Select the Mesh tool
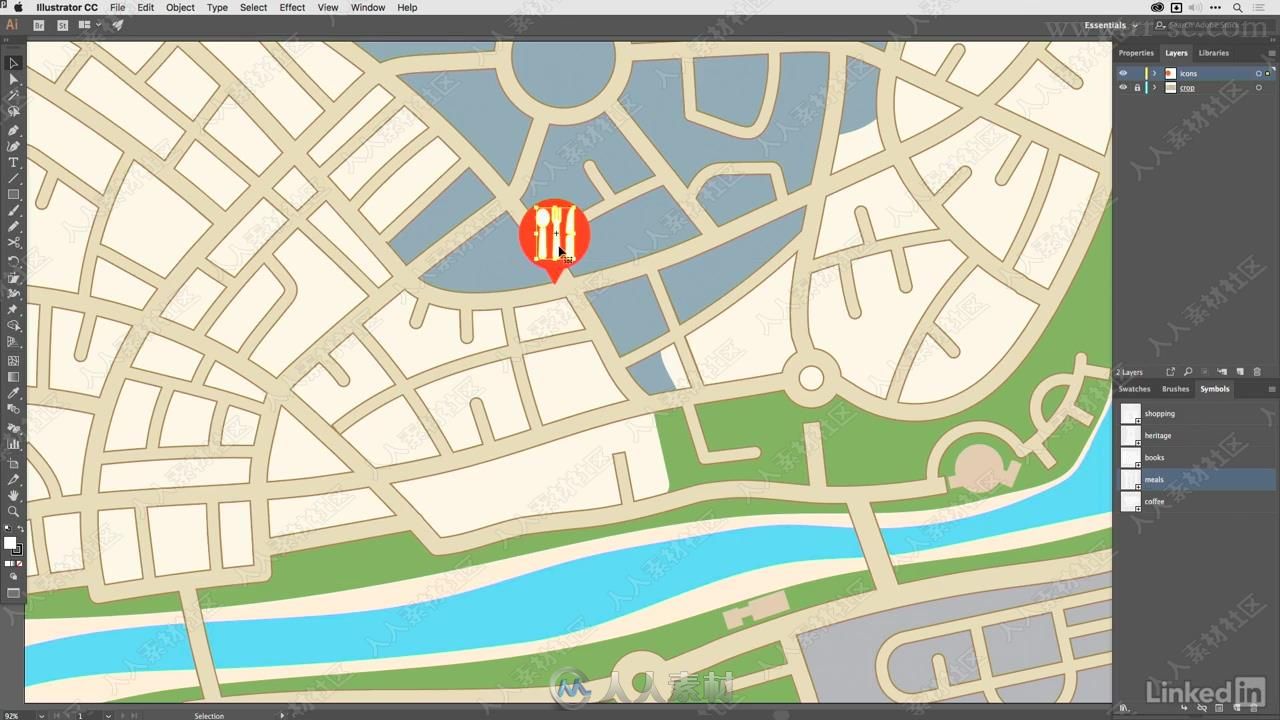This screenshot has width=1280, height=720. [x=13, y=360]
